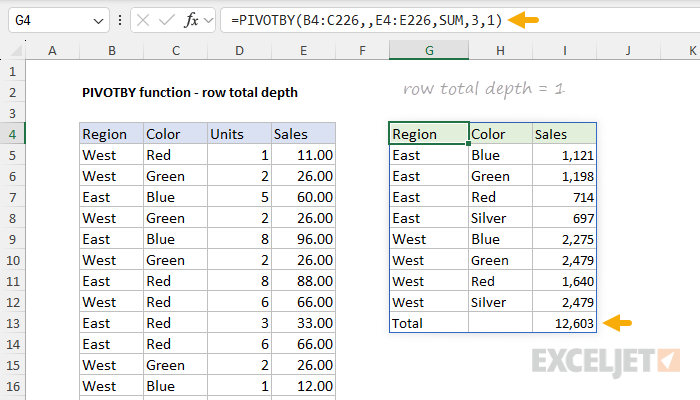Open Insert Function with the fx icon
Viewport: 700px width, 400px height.
(191, 20)
